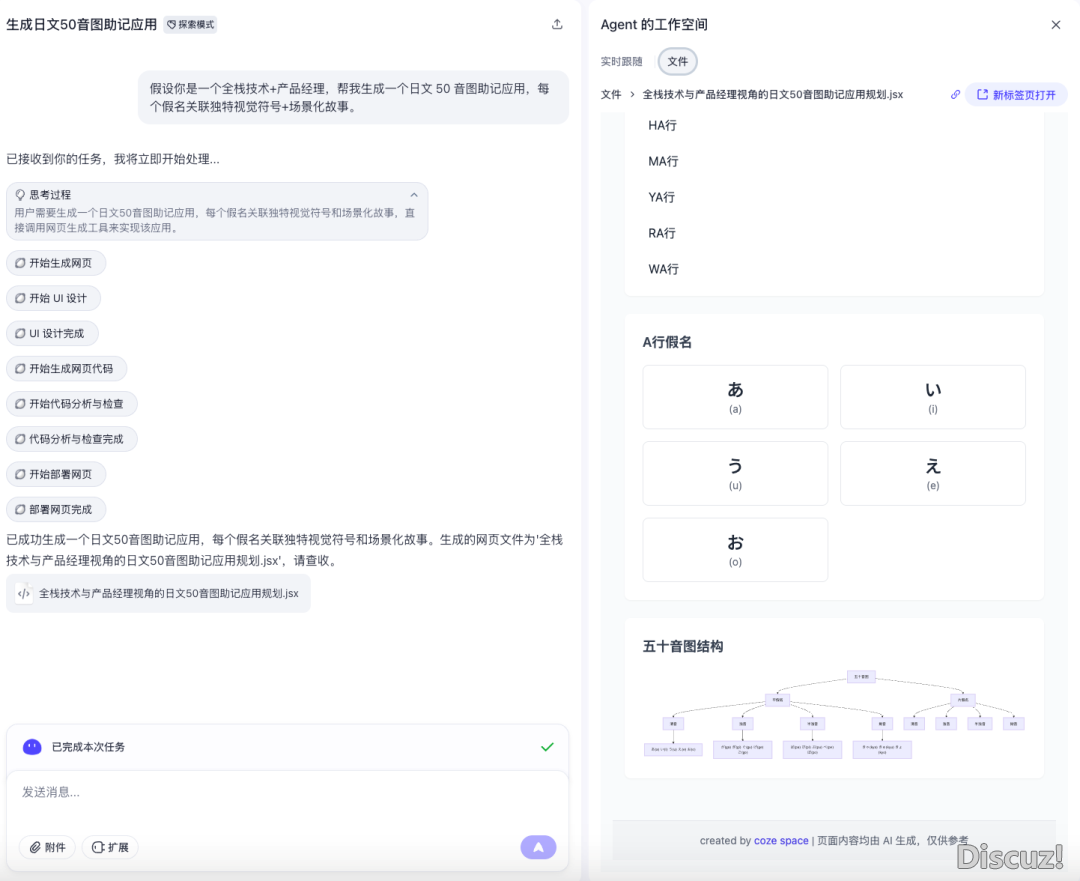Open the 开始代码分析与检查 step
This screenshot has height=881, width=1080.
point(72,404)
